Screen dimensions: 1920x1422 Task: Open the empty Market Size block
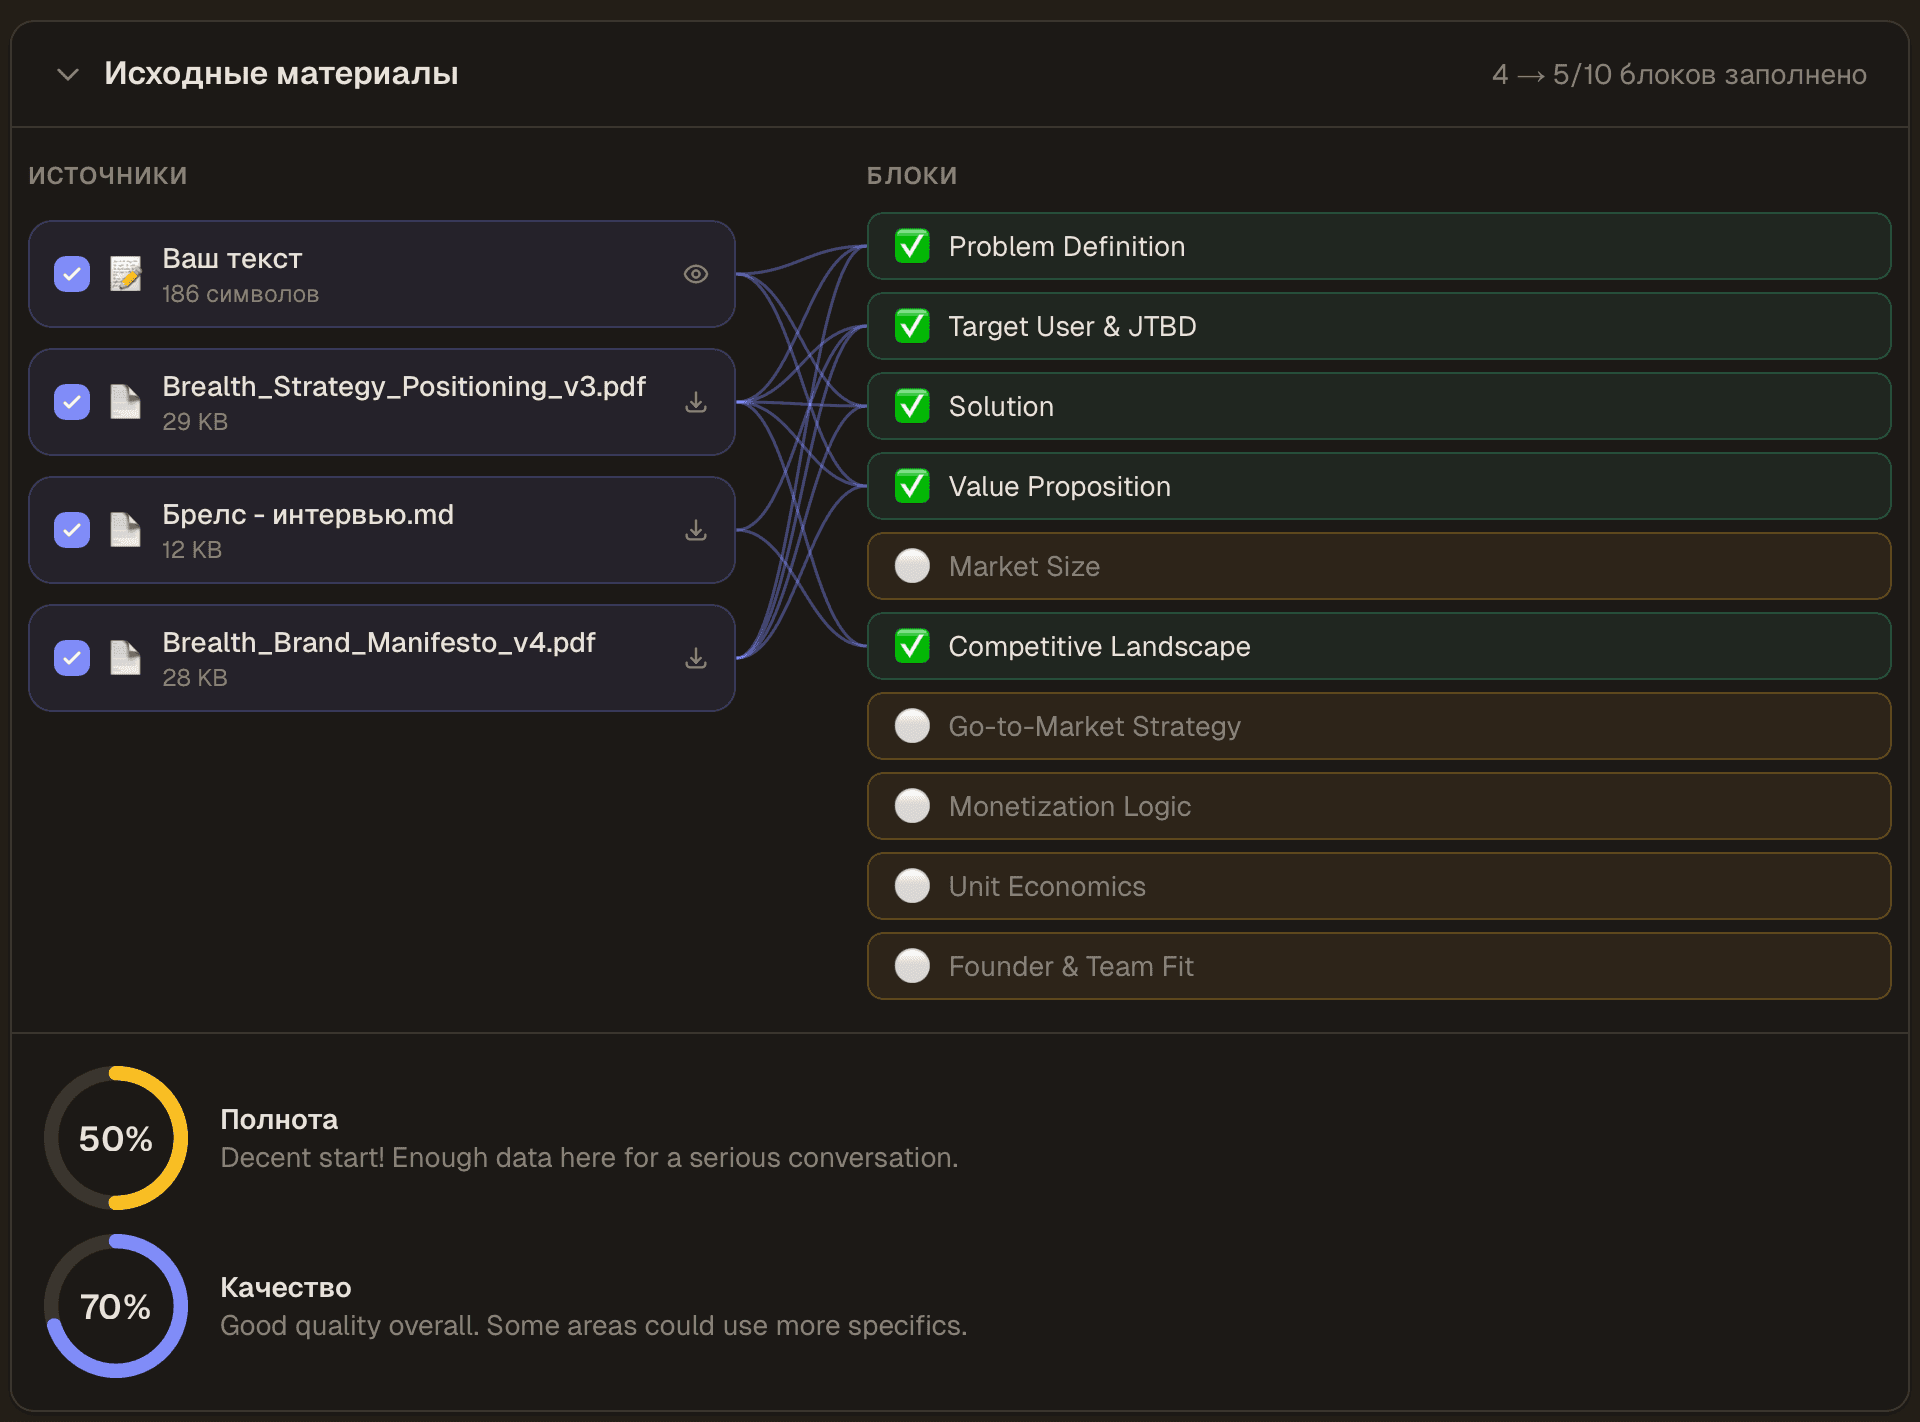[1378, 566]
